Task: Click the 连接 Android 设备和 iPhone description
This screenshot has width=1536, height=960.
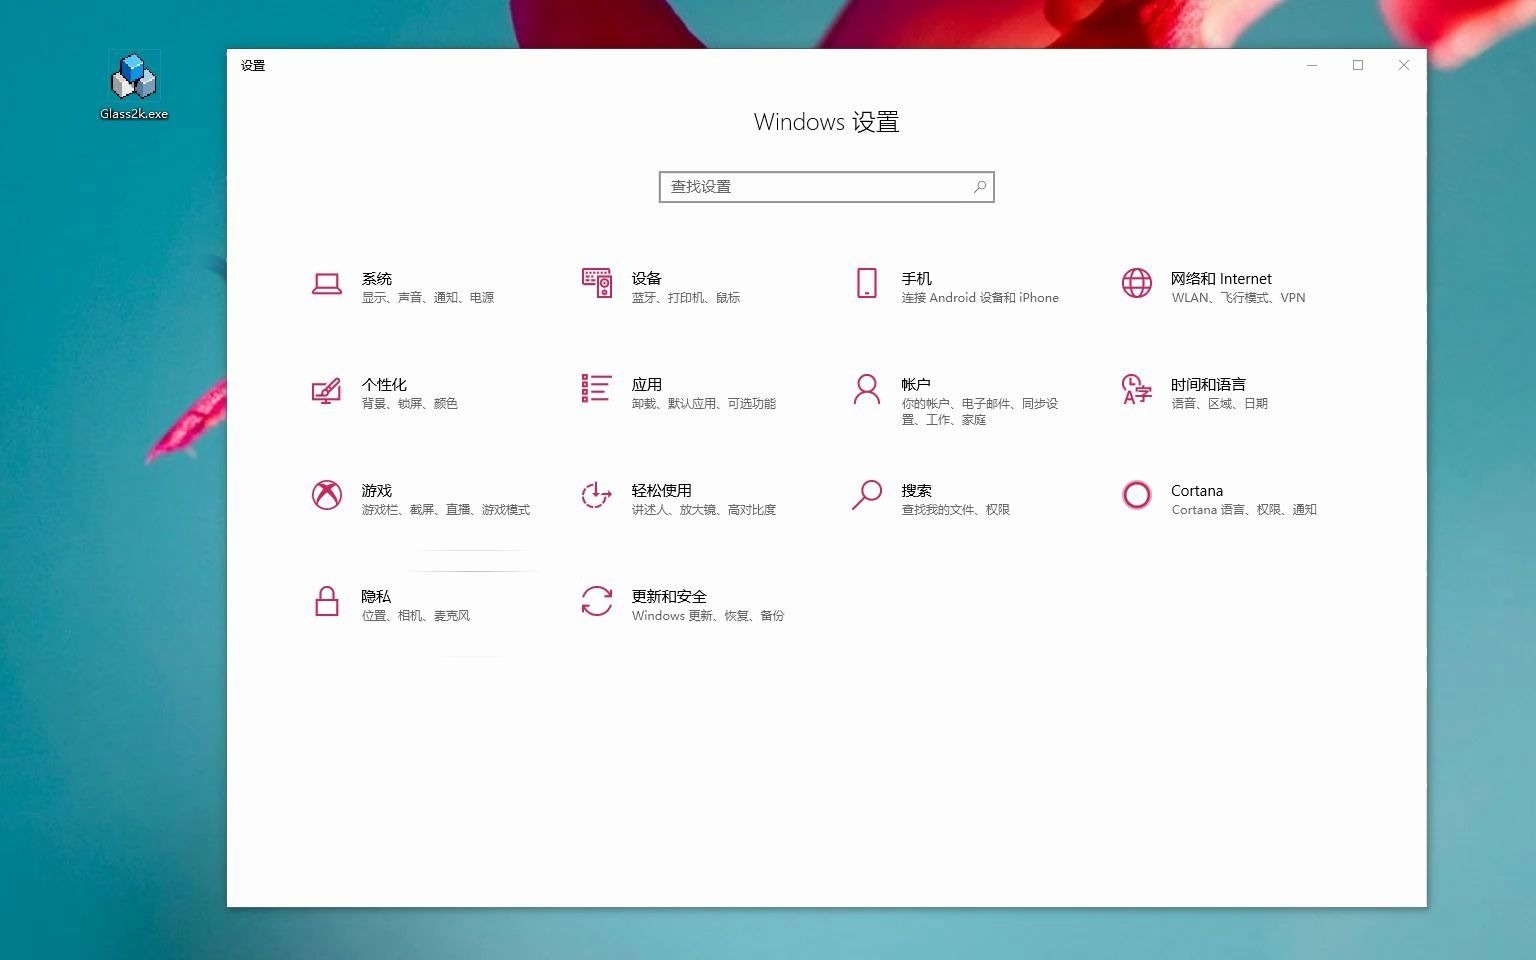Action: [x=980, y=298]
